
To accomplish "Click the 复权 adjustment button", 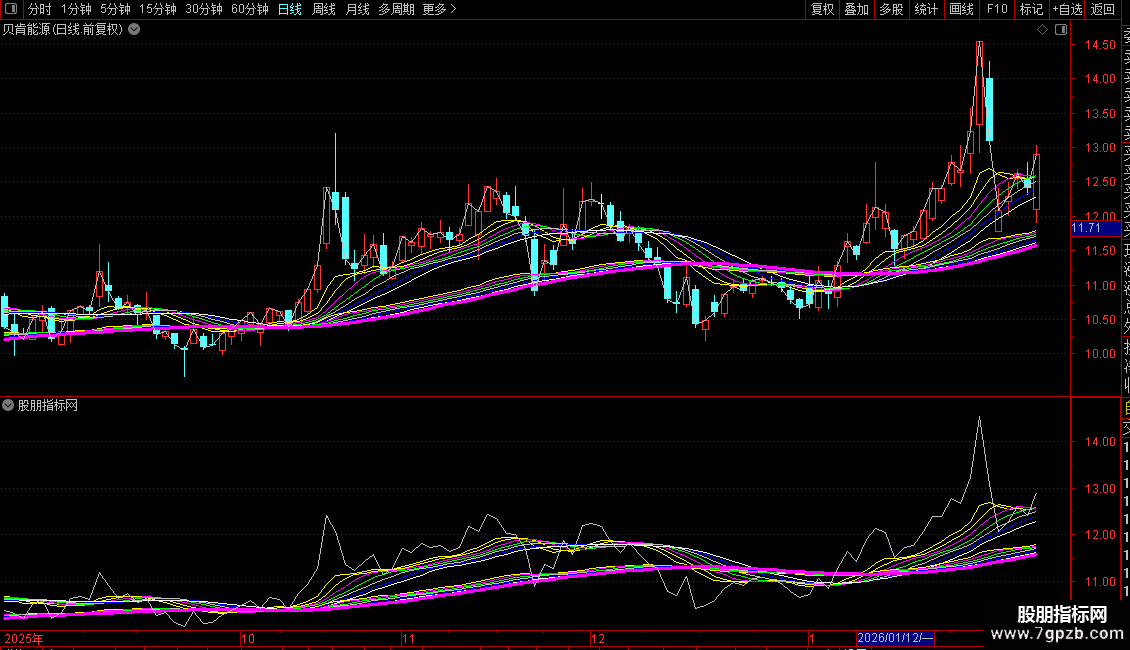I will [822, 9].
